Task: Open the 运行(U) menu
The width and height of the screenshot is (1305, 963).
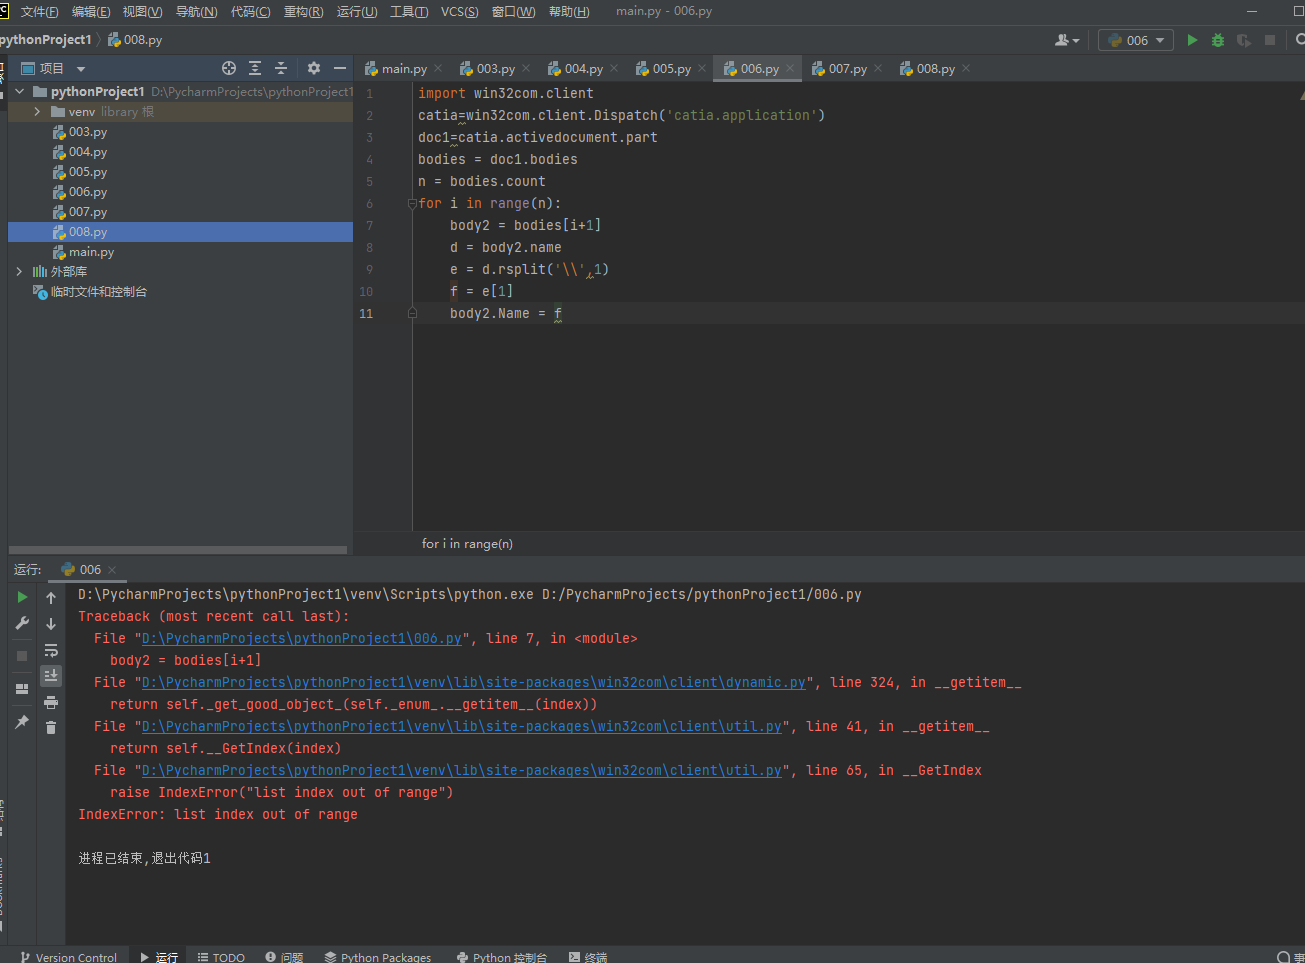Action: tap(357, 11)
